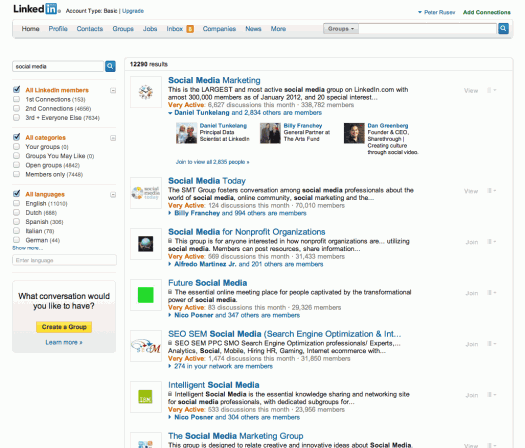Viewport: 525px width, 448px height.
Task: Open Jobs menu
Action: [150, 29]
